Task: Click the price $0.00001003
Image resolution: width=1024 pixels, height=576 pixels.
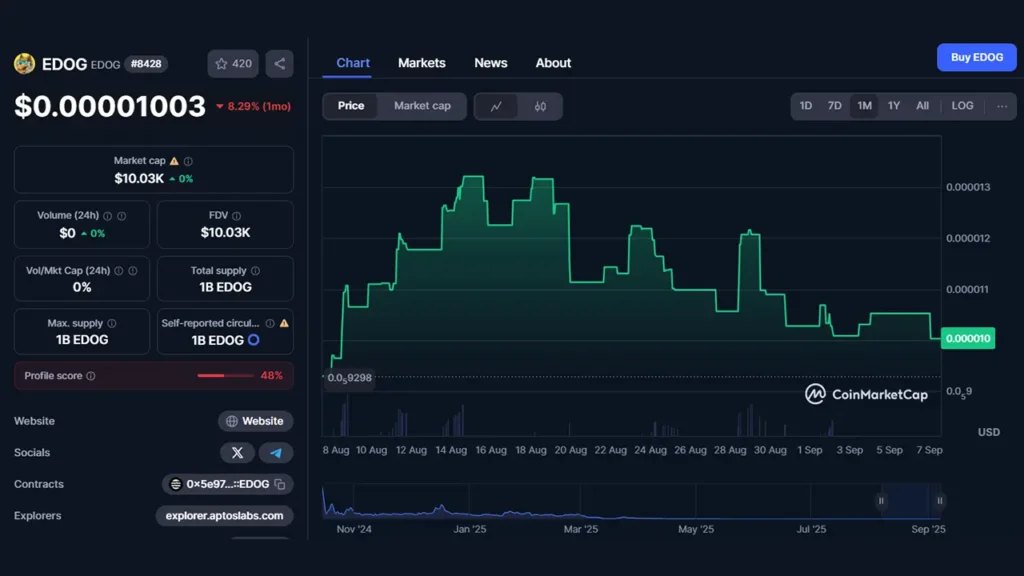Action: coord(110,106)
